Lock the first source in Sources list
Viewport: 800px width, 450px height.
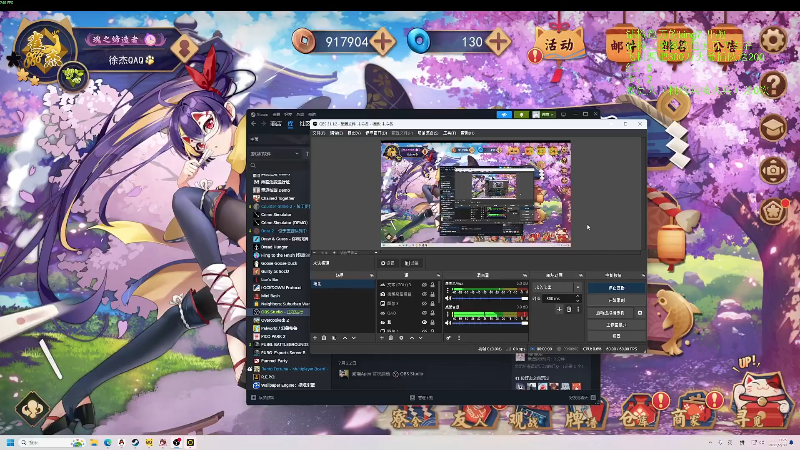433,285
